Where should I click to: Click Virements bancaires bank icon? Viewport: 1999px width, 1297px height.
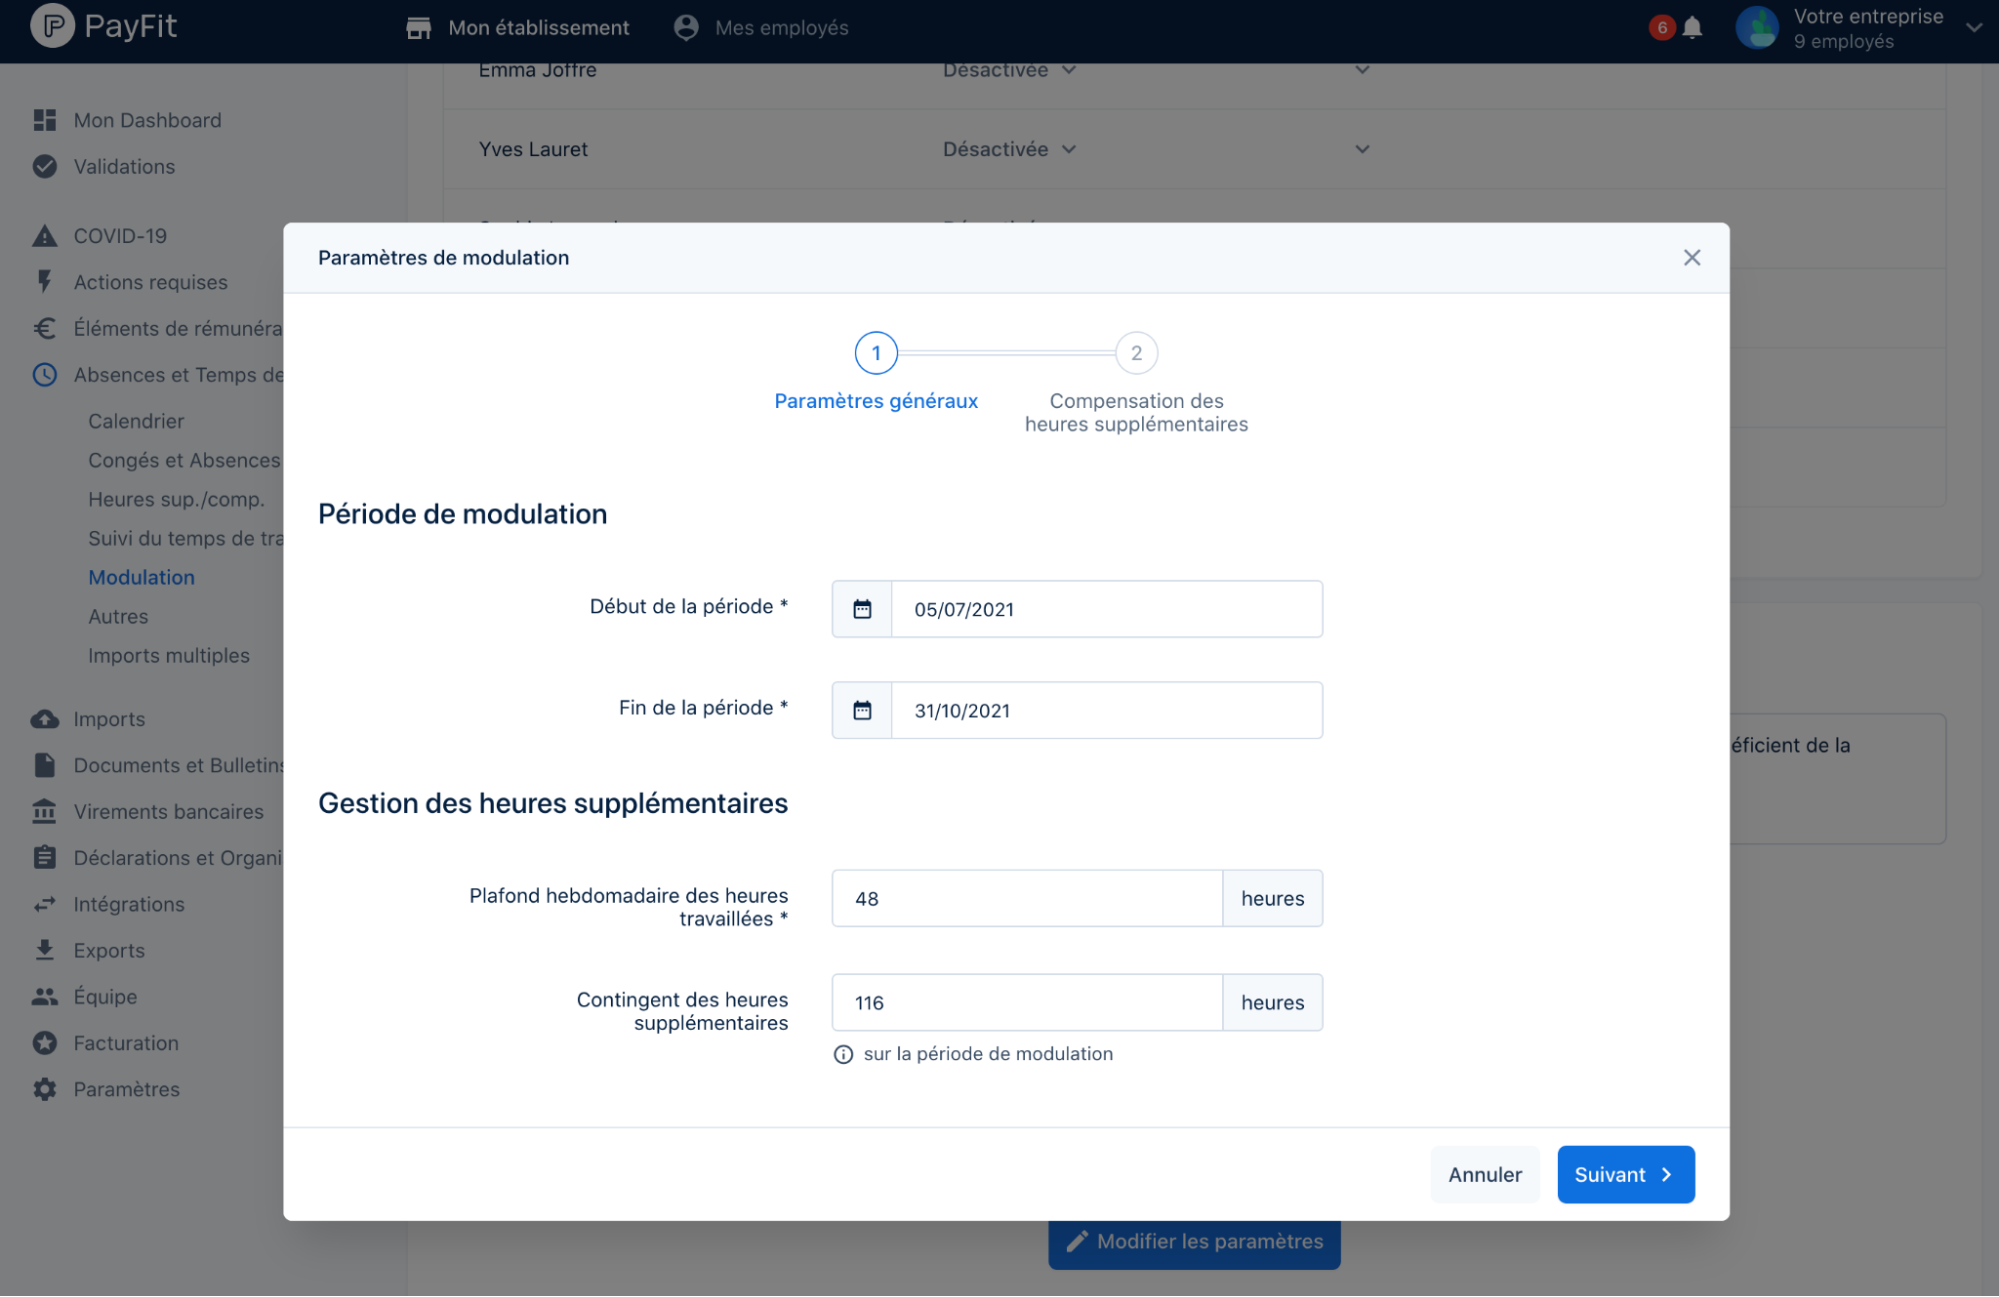pos(45,811)
